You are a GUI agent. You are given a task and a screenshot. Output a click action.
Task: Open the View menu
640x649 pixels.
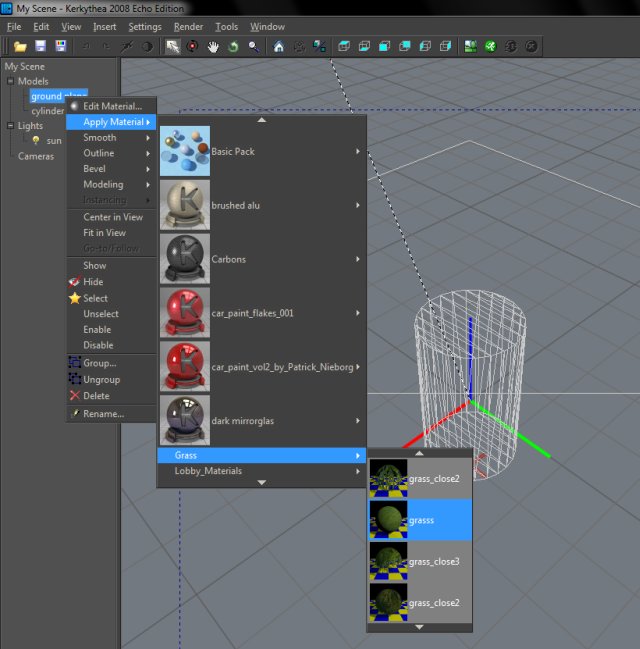(71, 27)
